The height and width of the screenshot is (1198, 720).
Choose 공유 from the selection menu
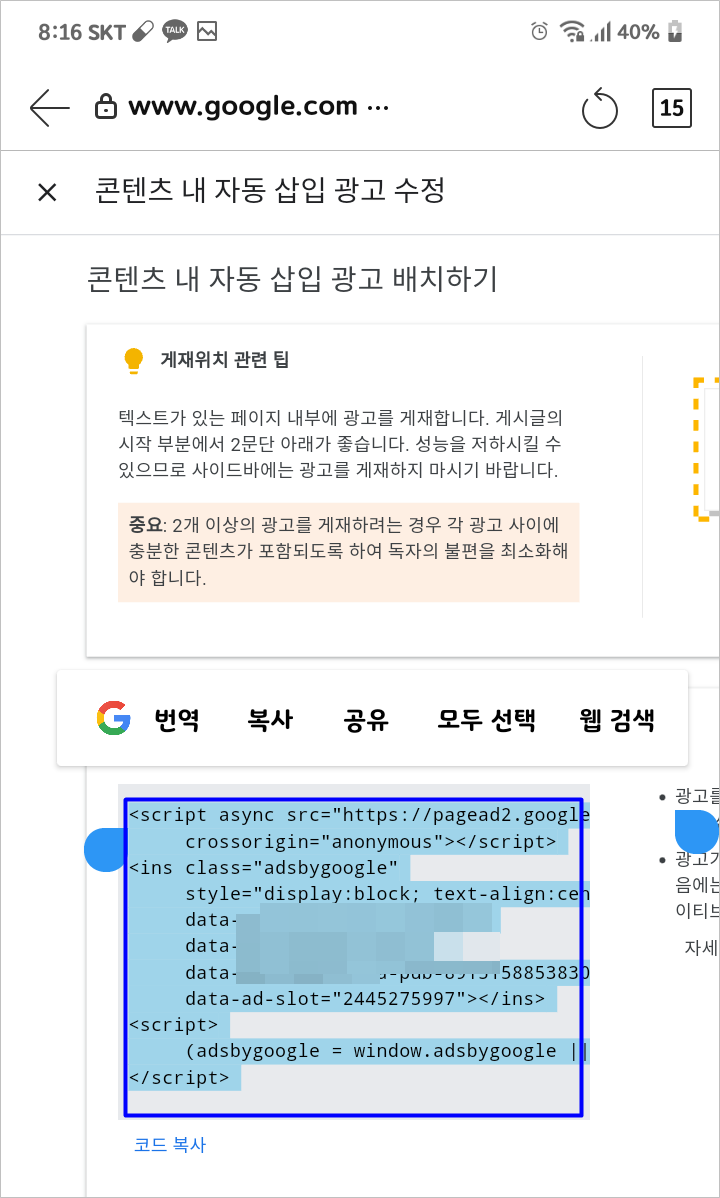click(x=365, y=720)
